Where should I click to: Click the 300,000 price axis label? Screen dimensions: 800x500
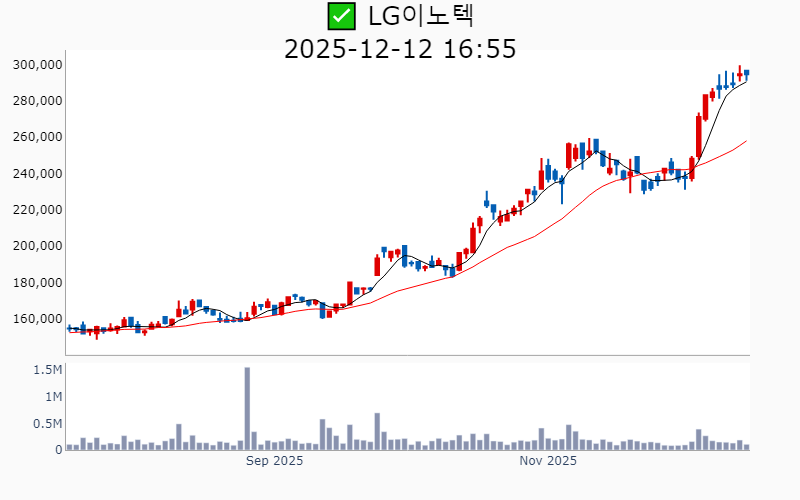[x=38, y=65]
